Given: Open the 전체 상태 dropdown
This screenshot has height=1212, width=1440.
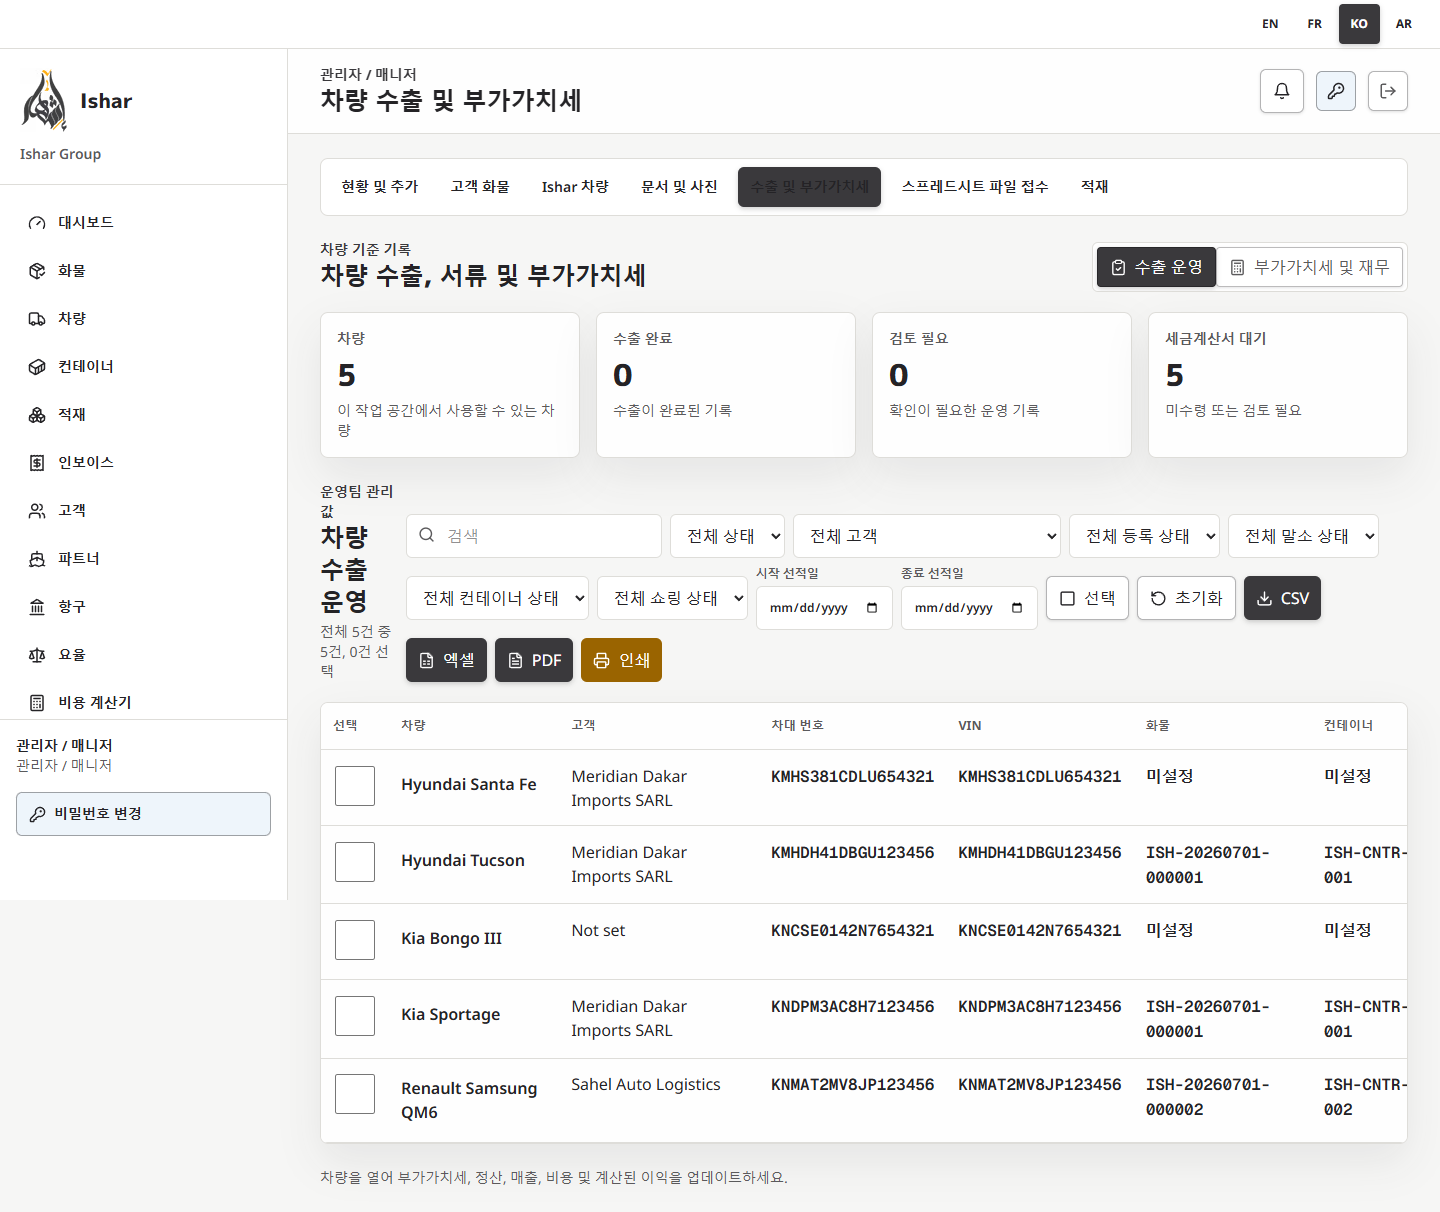Looking at the screenshot, I should (727, 536).
